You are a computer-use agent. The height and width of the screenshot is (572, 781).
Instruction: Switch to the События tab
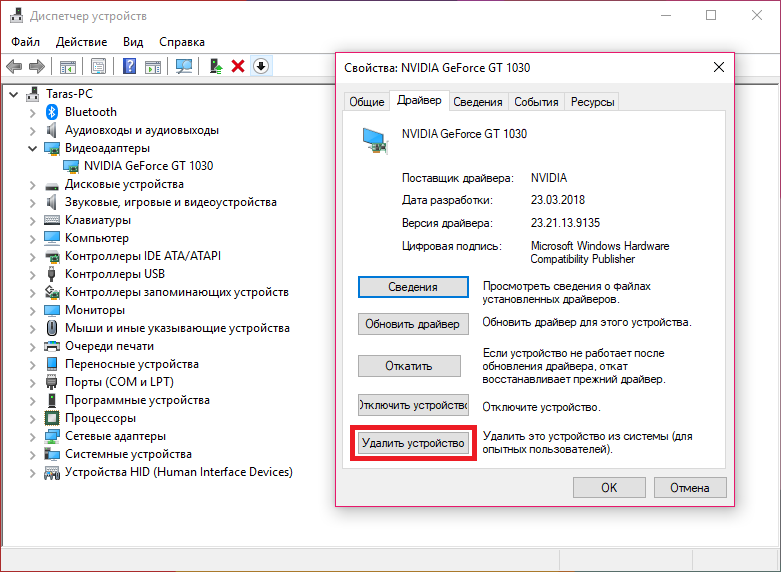click(x=536, y=102)
